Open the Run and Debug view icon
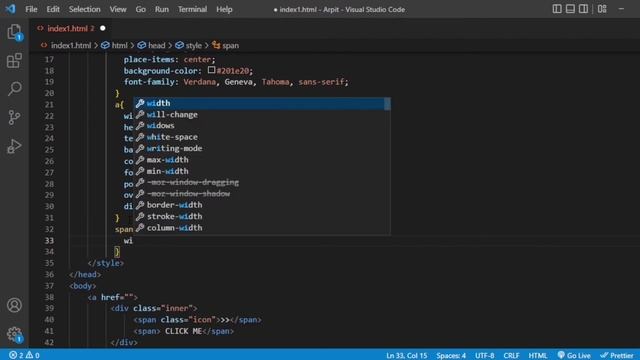The image size is (640, 360). coord(14,146)
